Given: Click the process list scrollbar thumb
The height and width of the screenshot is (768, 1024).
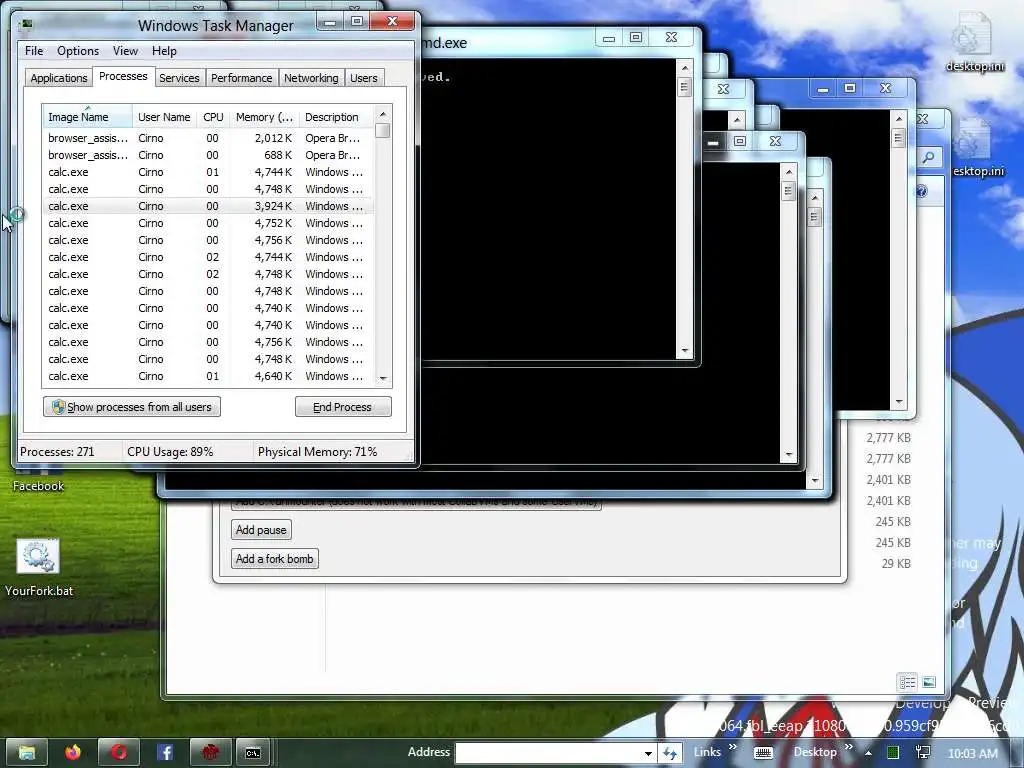Looking at the screenshot, I should [383, 131].
